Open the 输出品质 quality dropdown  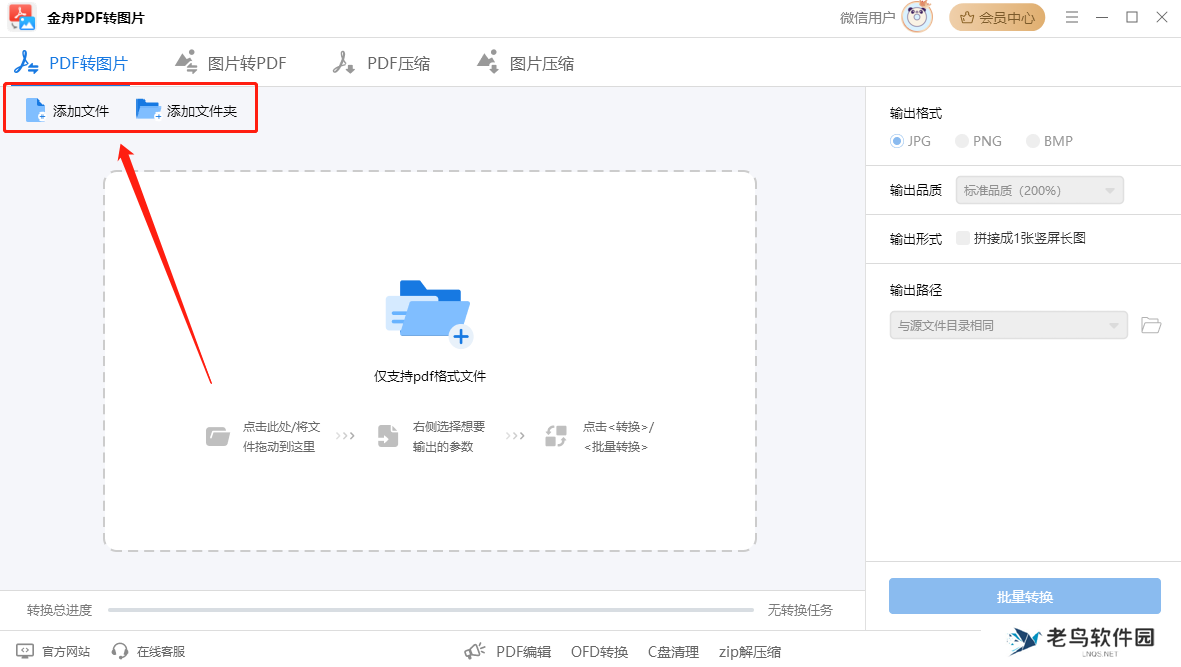[1038, 190]
